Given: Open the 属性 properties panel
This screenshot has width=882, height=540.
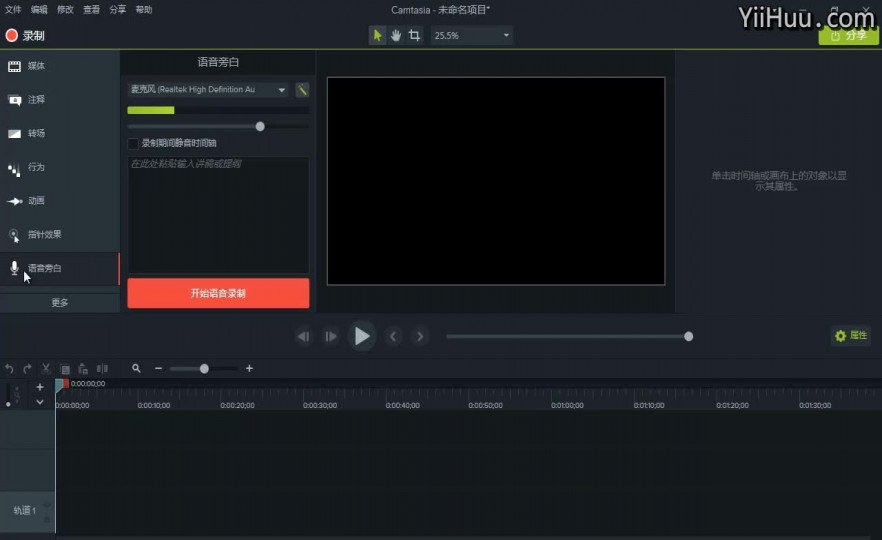Looking at the screenshot, I should pyautogui.click(x=851, y=336).
